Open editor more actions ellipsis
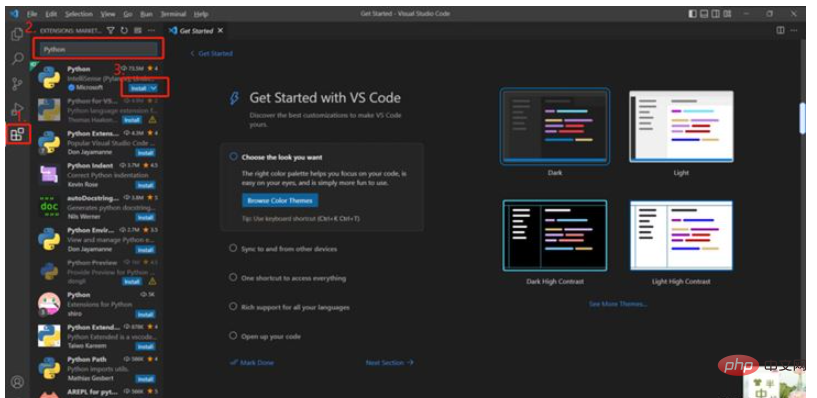Image resolution: width=817 pixels, height=398 pixels. tap(794, 31)
